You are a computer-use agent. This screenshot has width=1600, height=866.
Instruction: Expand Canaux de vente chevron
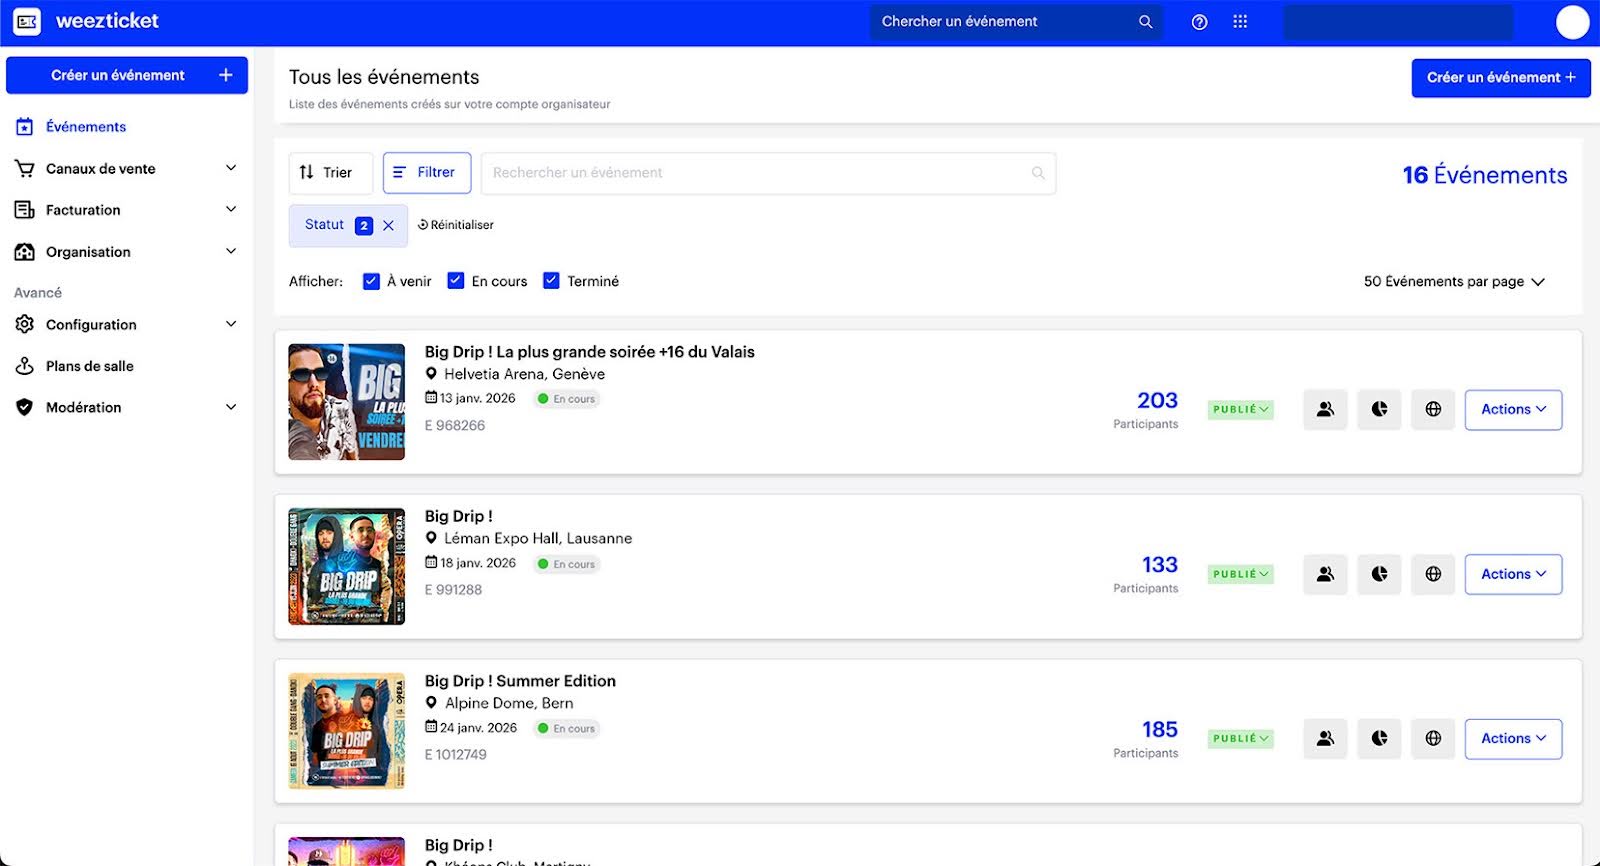point(231,168)
